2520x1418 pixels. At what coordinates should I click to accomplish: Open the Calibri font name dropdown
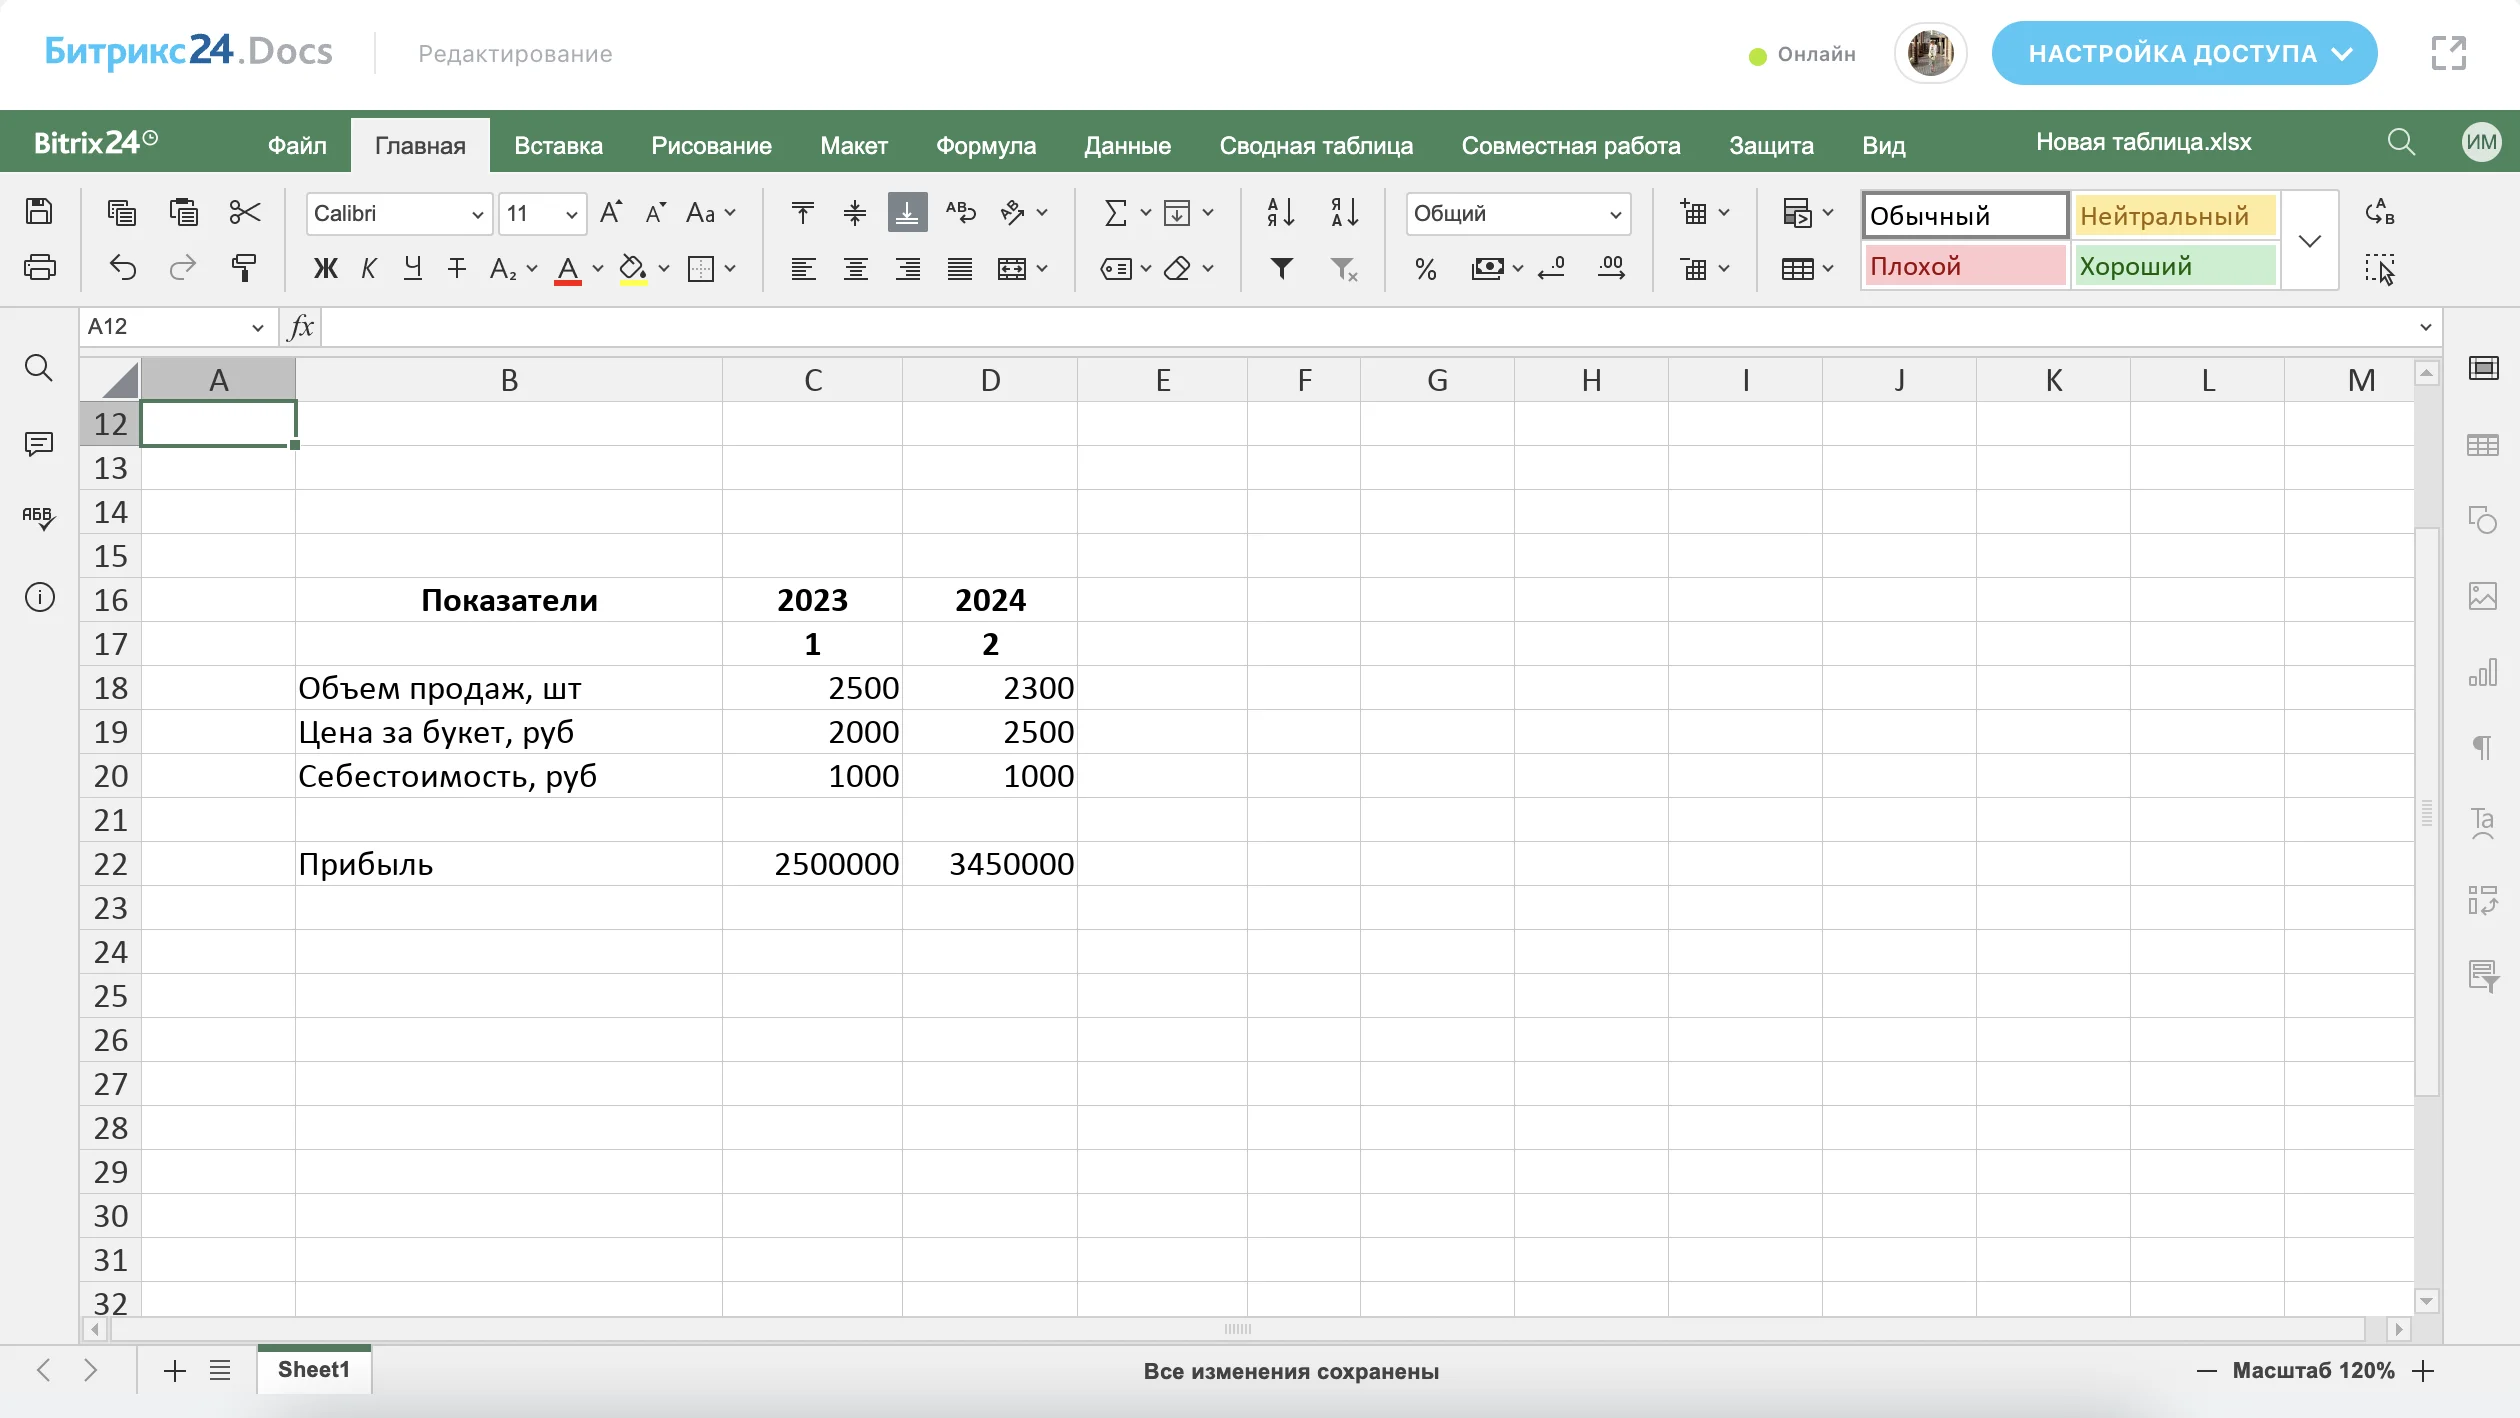[478, 214]
